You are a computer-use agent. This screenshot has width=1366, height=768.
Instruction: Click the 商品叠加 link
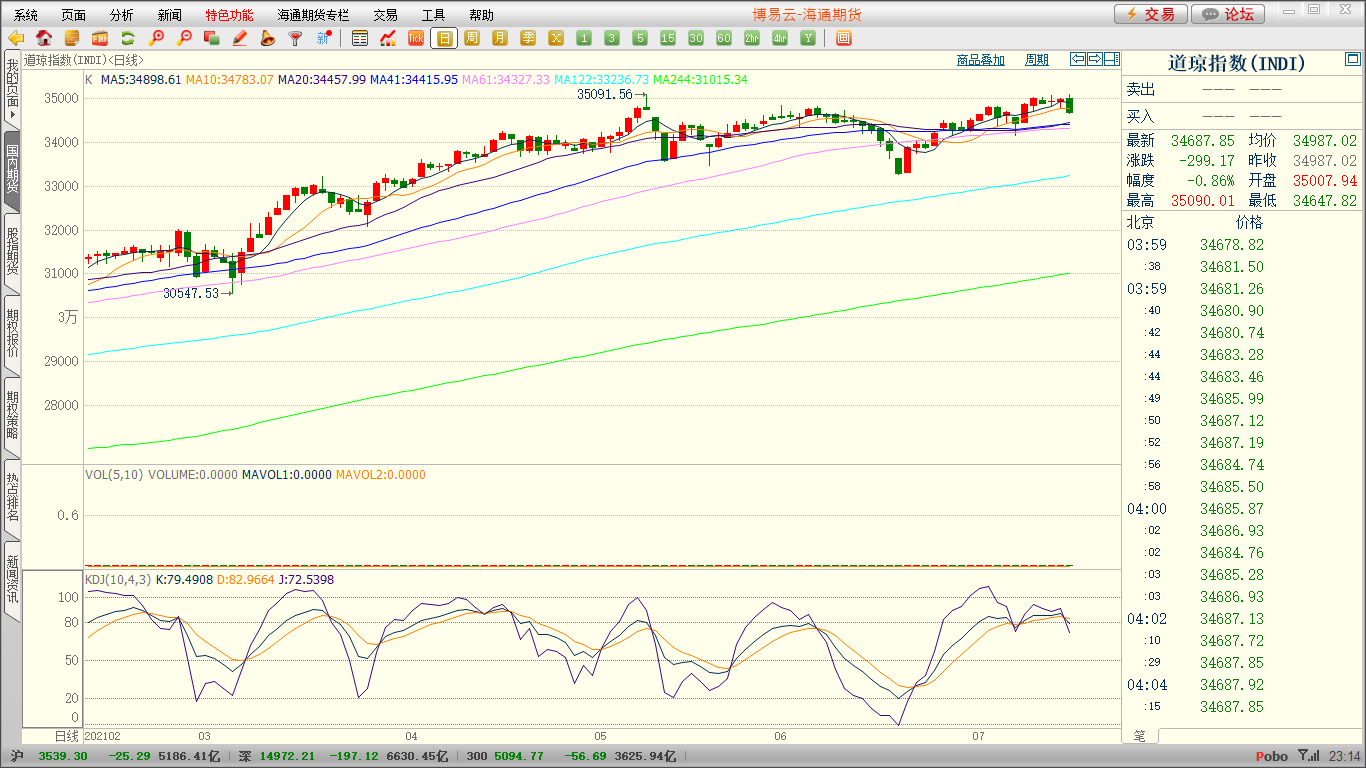981,60
